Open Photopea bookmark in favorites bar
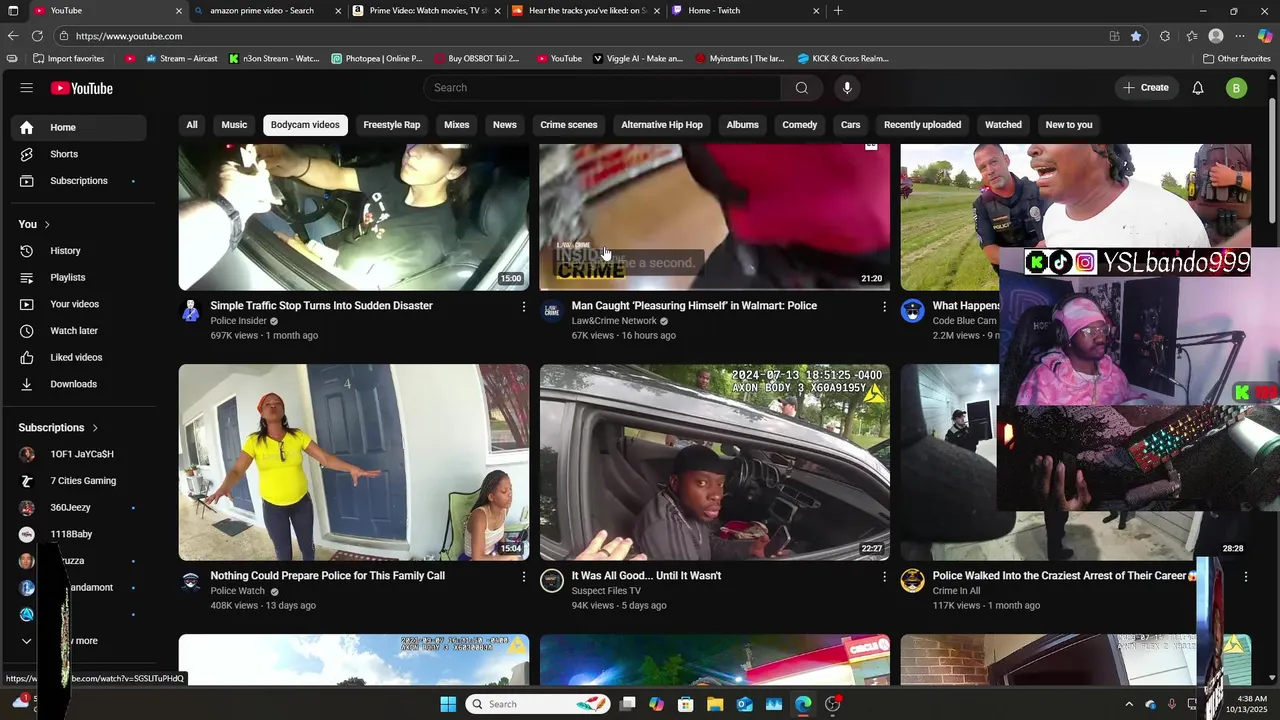Image resolution: width=1280 pixels, height=720 pixels. tap(377, 58)
